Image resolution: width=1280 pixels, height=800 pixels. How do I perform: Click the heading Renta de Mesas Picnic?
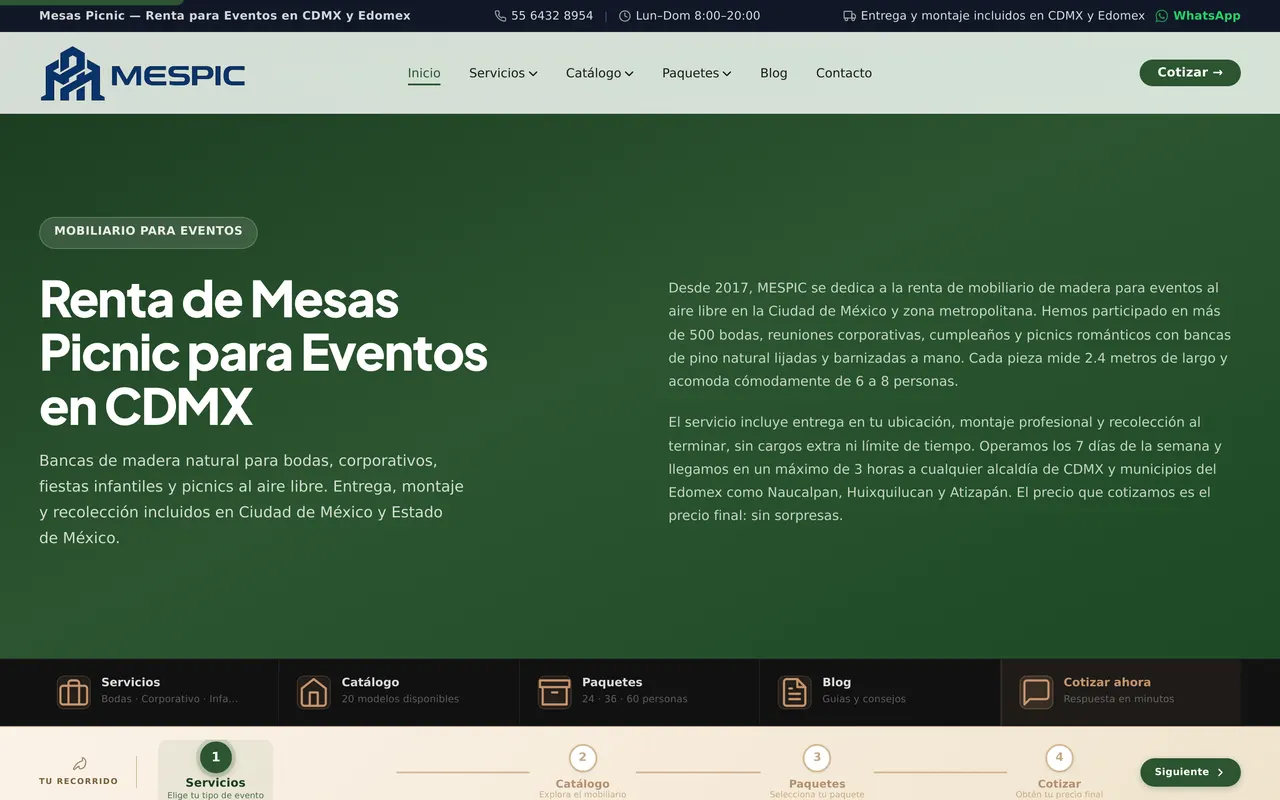[263, 352]
